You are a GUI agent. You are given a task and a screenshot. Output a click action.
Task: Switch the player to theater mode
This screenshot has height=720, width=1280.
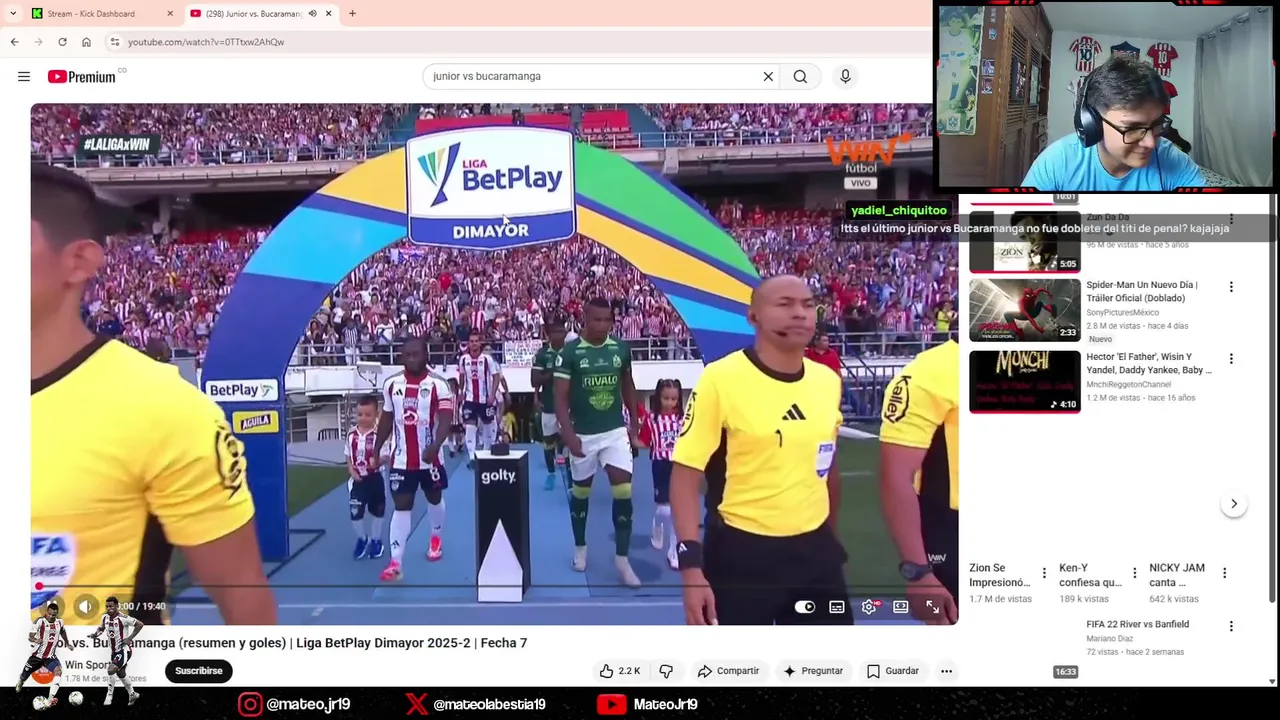(901, 607)
